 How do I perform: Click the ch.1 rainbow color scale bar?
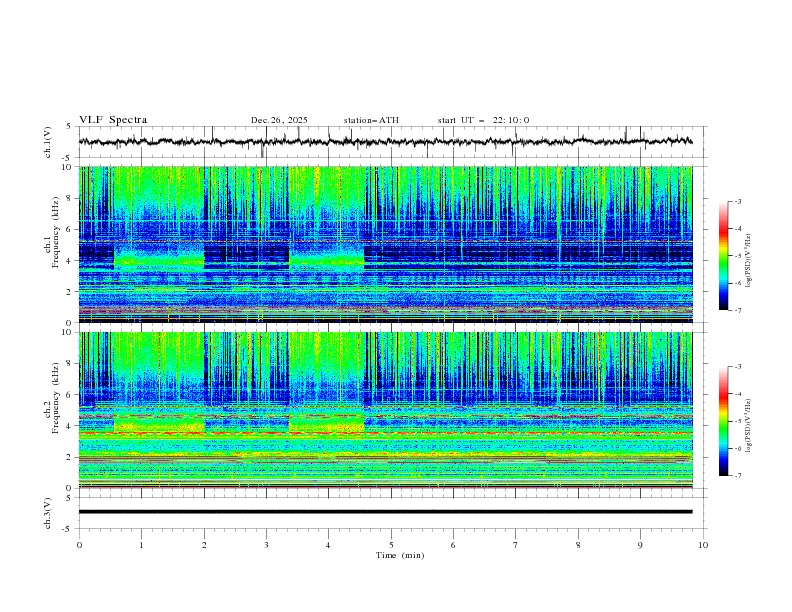tap(724, 256)
